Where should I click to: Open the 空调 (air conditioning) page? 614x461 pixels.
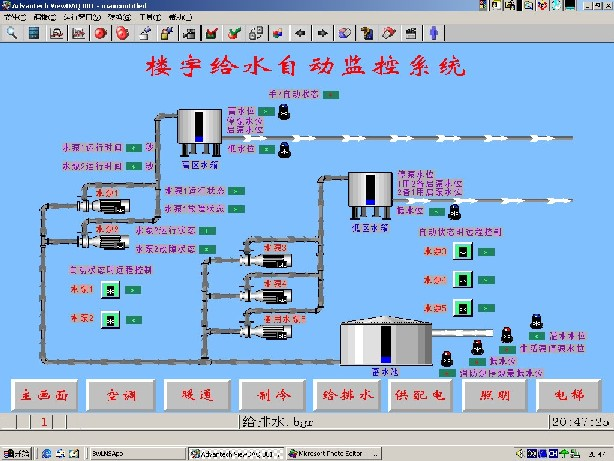pyautogui.click(x=121, y=395)
